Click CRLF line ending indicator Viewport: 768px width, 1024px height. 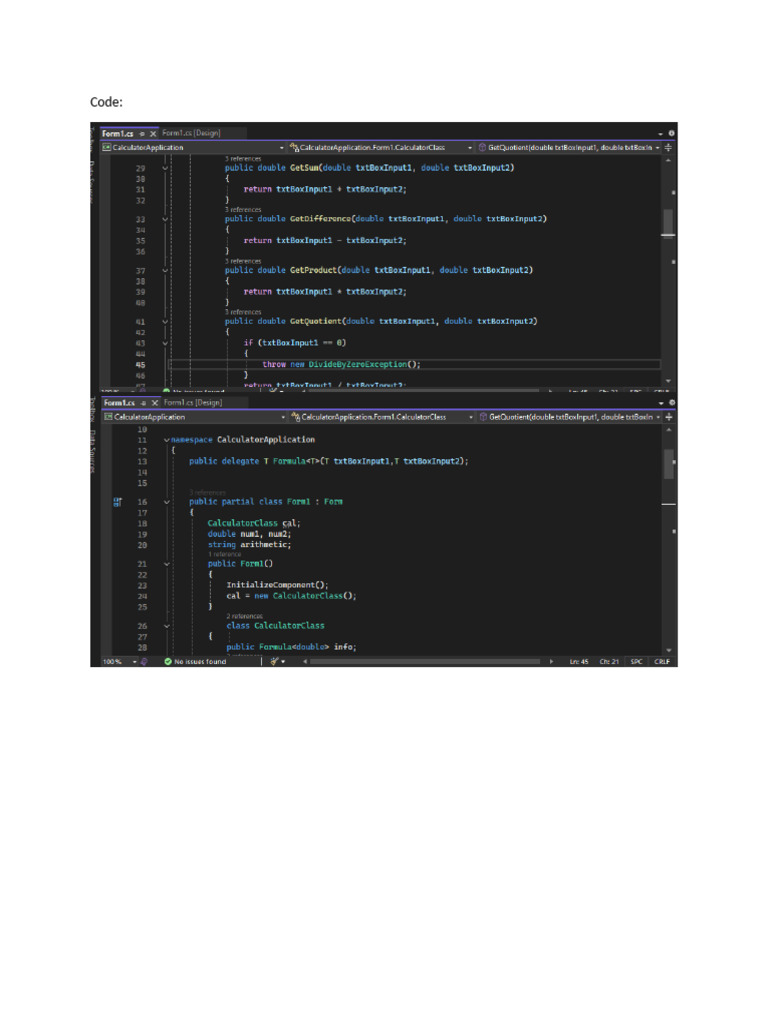tap(662, 661)
